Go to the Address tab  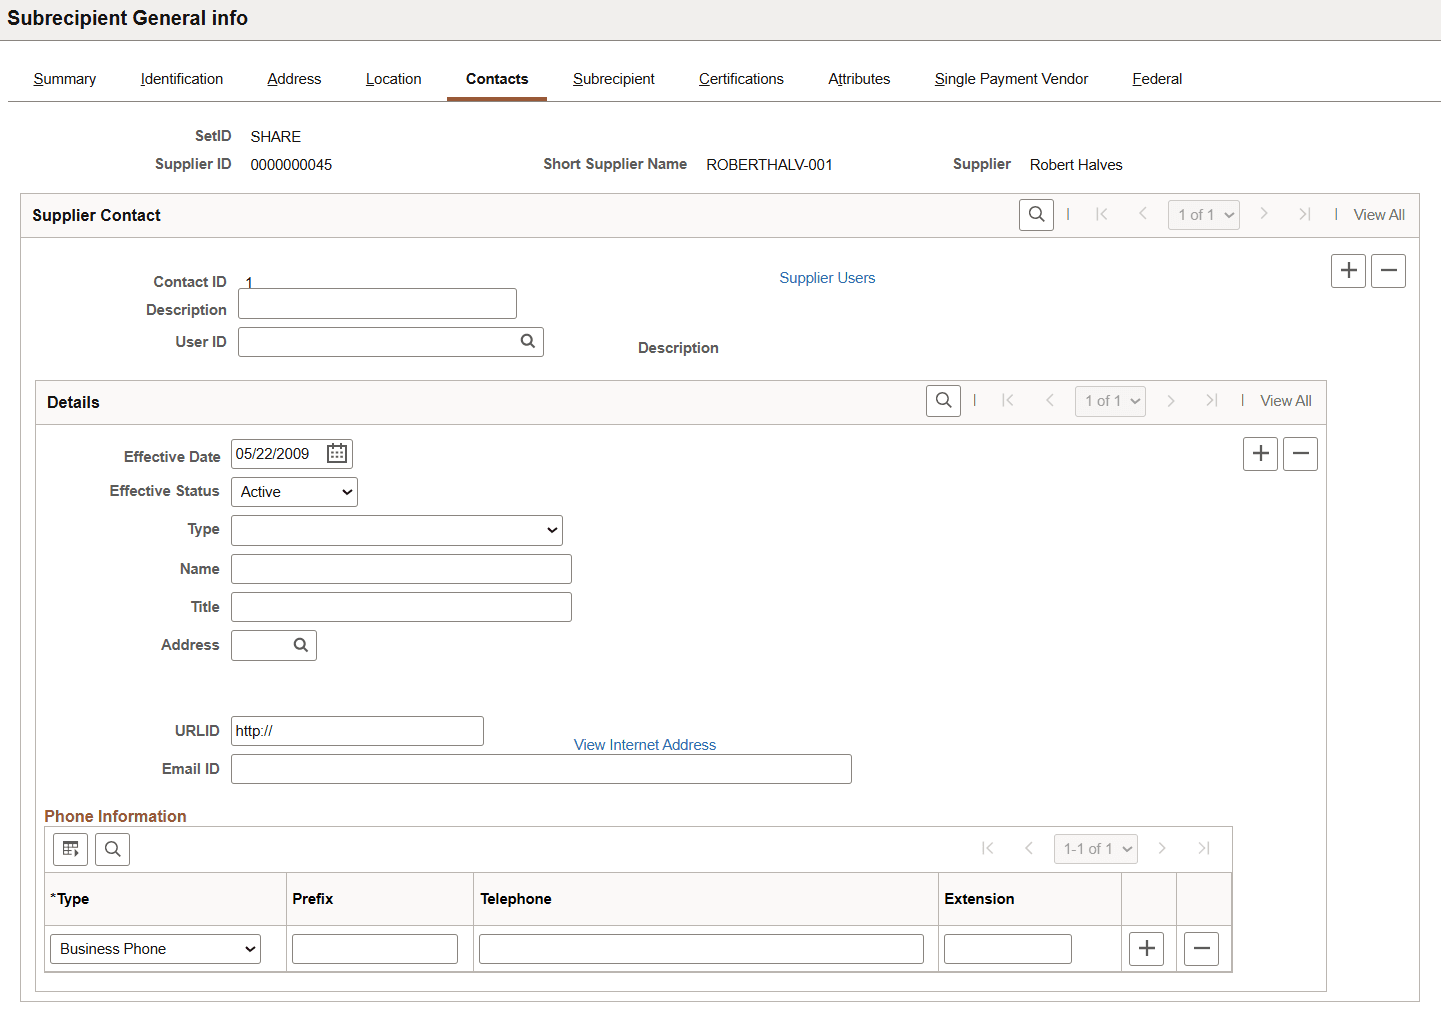294,79
